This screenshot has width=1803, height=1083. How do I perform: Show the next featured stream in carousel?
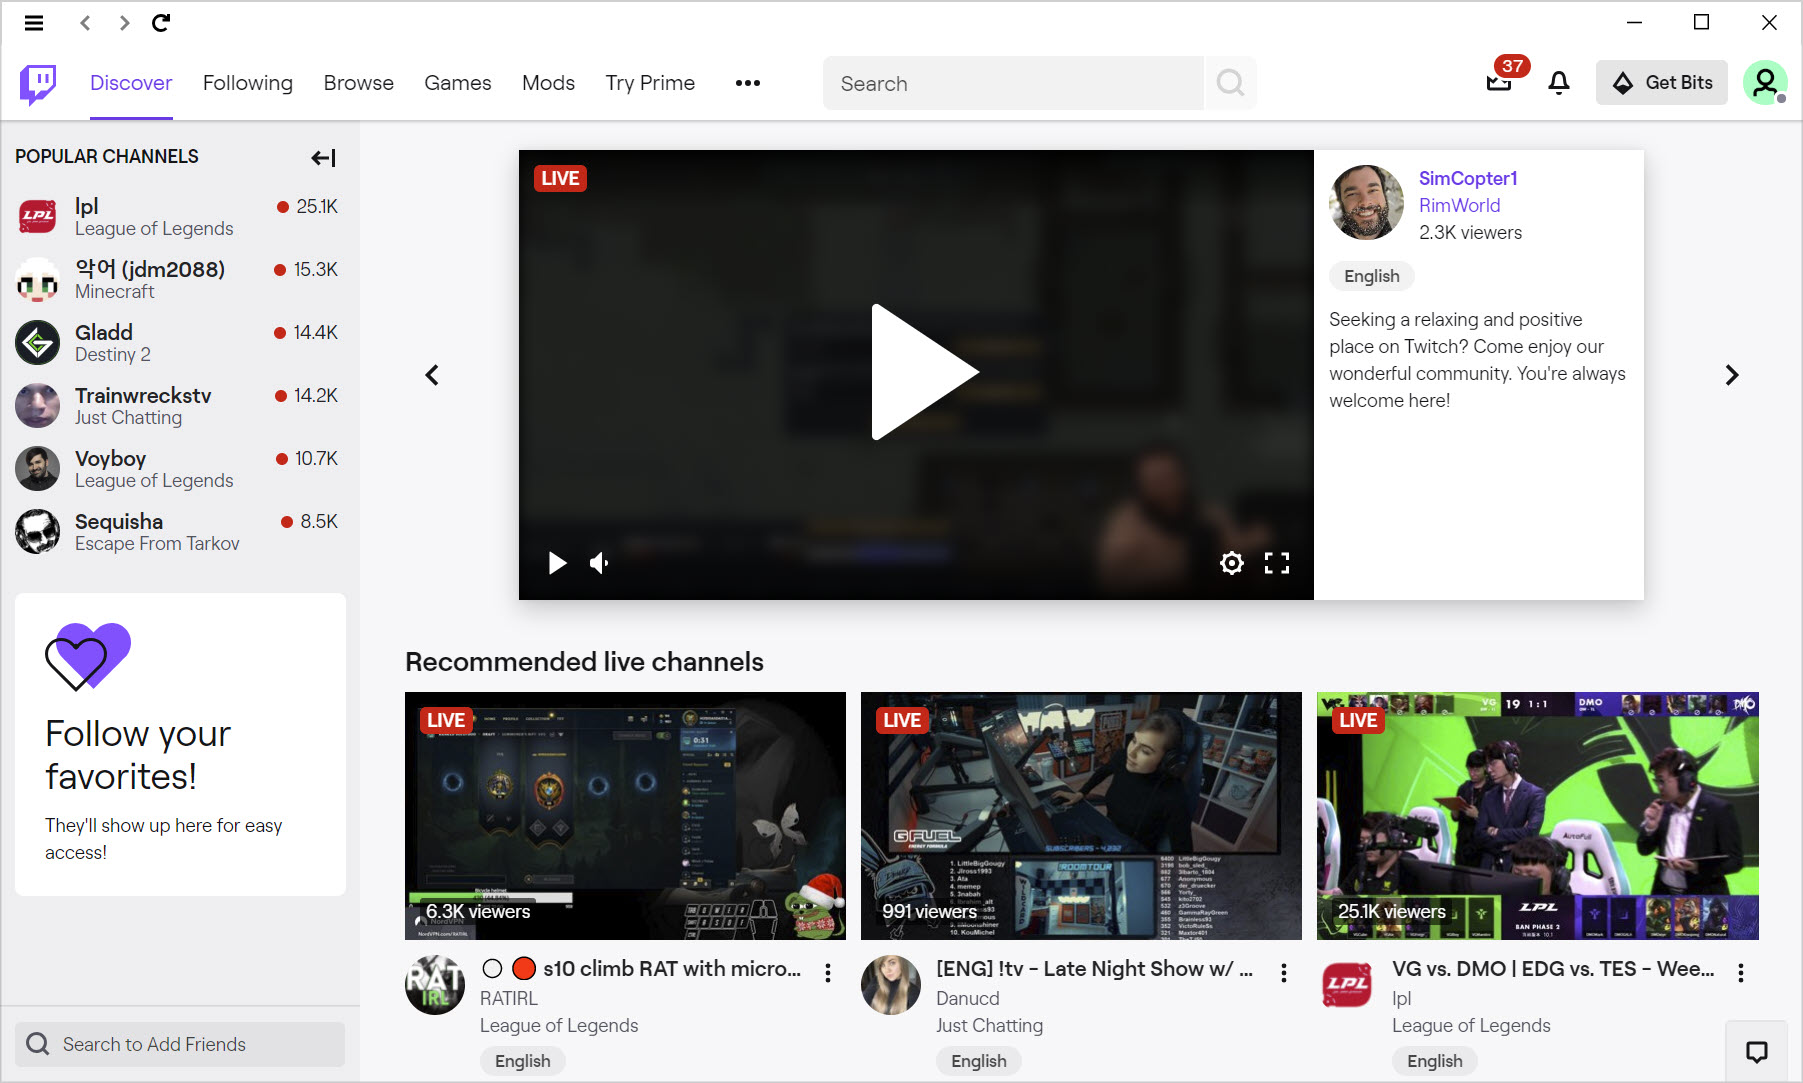[1732, 375]
